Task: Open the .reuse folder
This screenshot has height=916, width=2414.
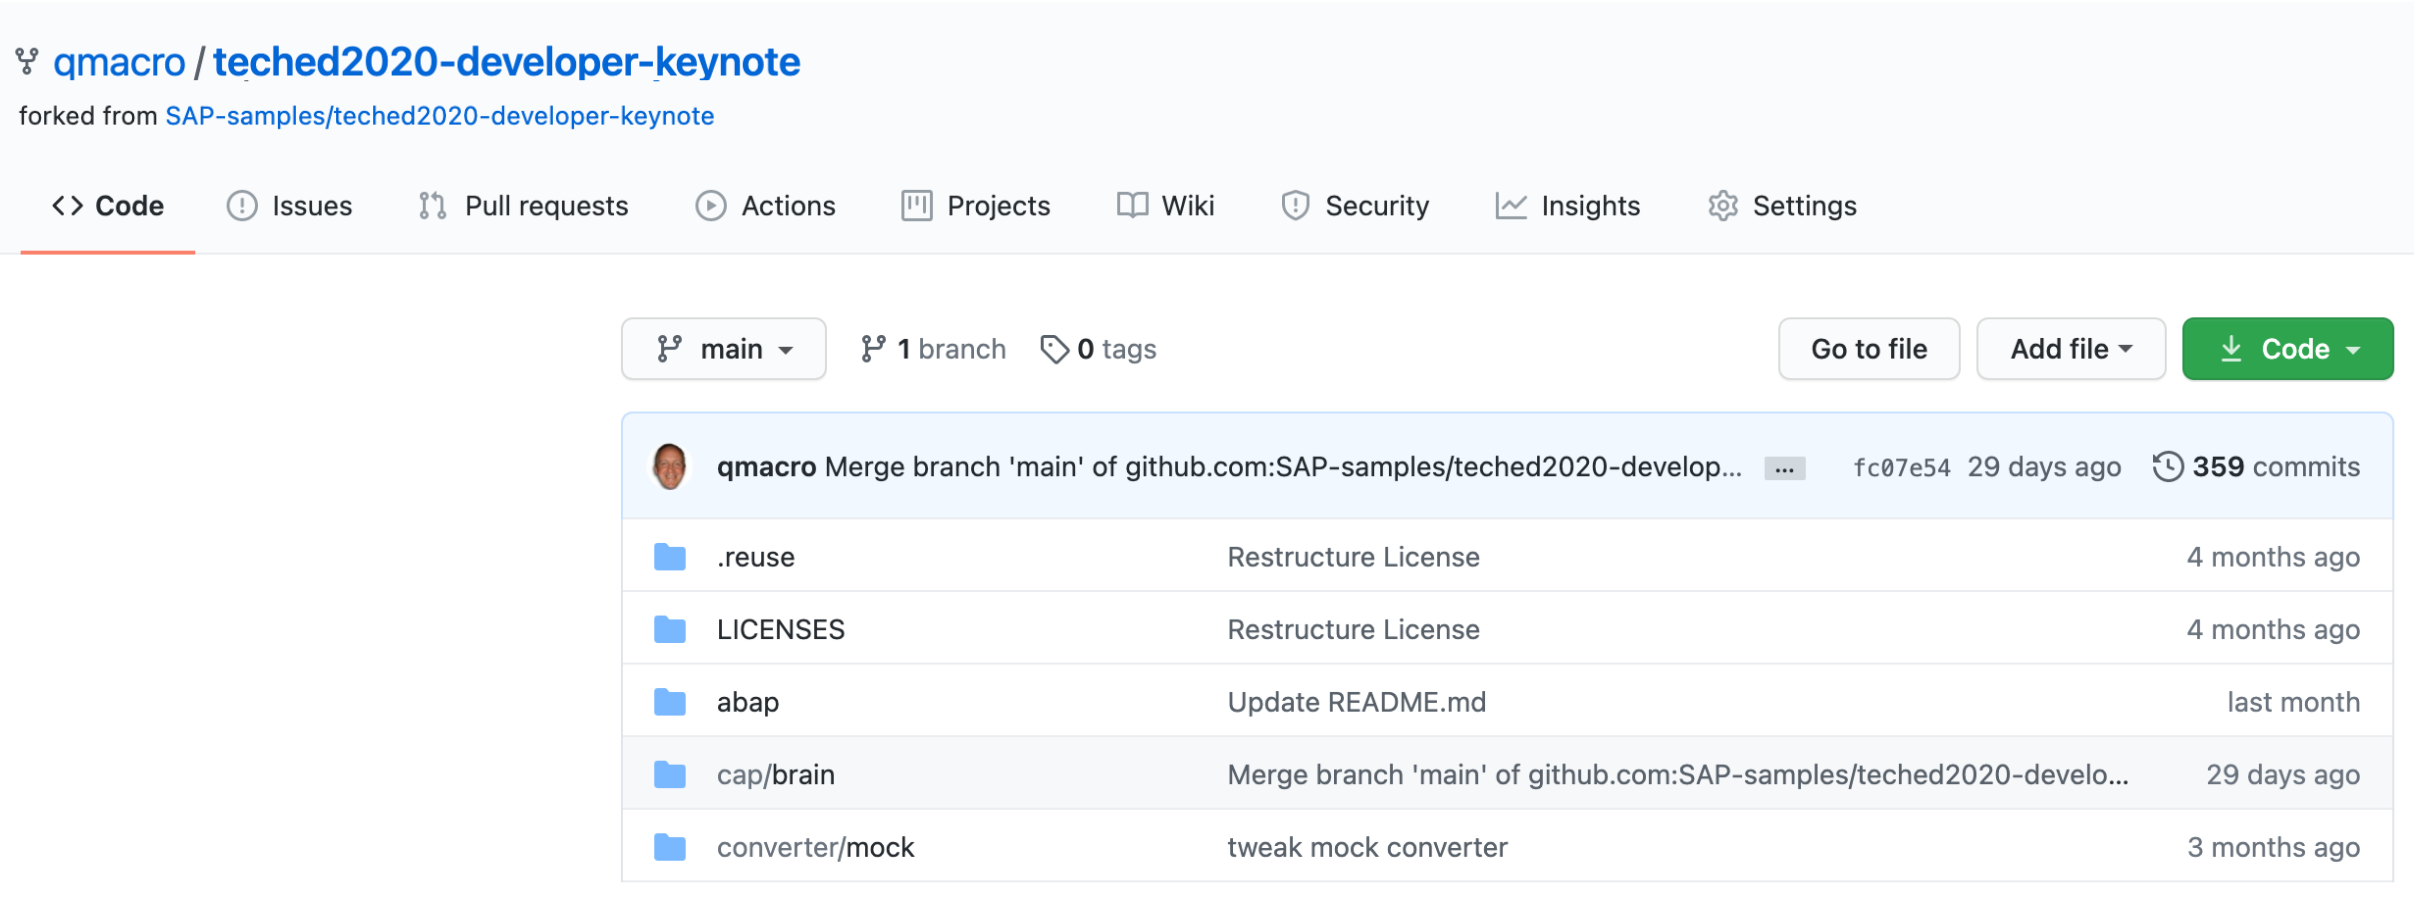Action: click(x=756, y=557)
